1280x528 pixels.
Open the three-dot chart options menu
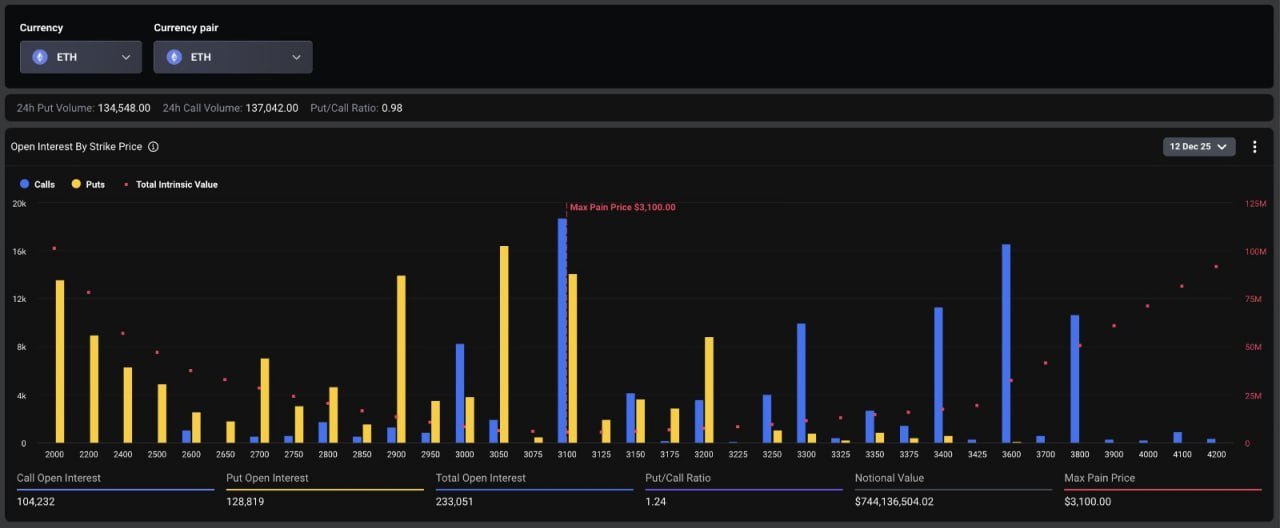1255,147
